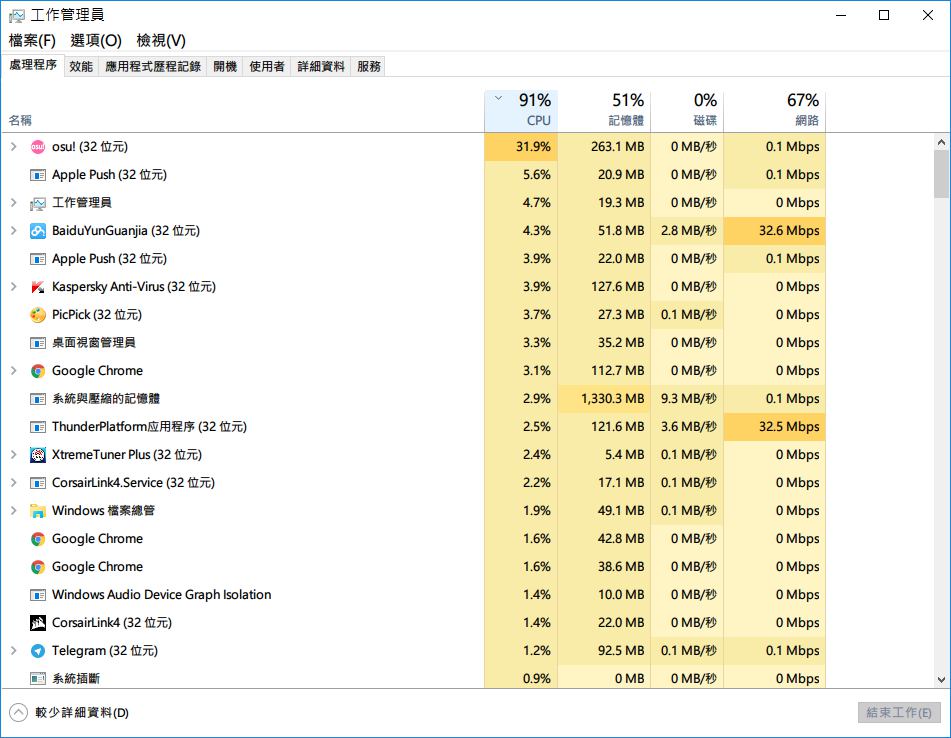
Task: Click the scrollbar down arrow
Action: (941, 680)
